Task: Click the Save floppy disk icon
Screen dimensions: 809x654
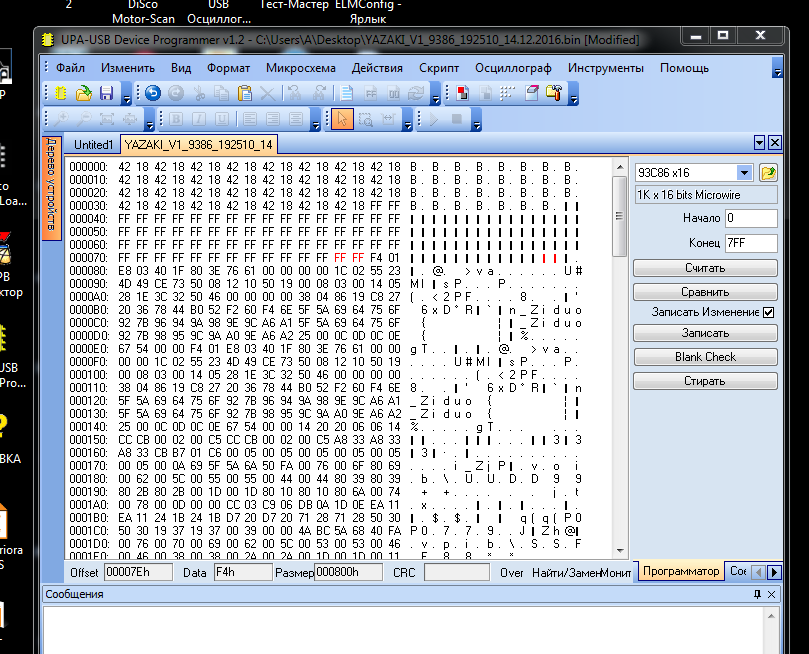Action: [106, 94]
